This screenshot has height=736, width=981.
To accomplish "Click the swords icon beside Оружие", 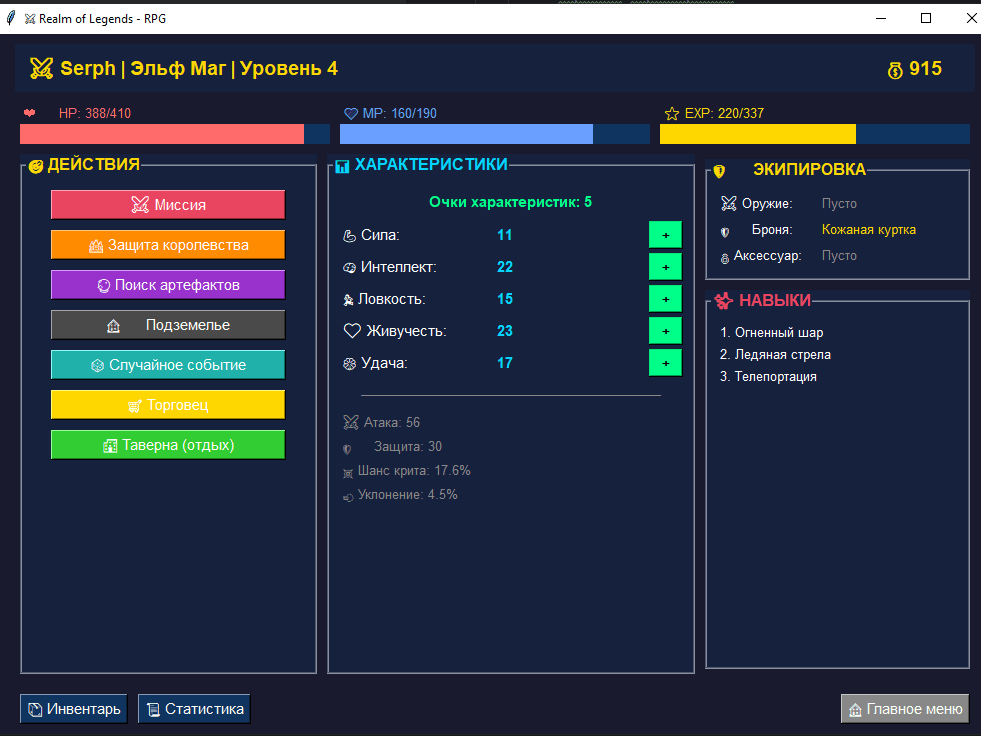I will click(x=728, y=204).
